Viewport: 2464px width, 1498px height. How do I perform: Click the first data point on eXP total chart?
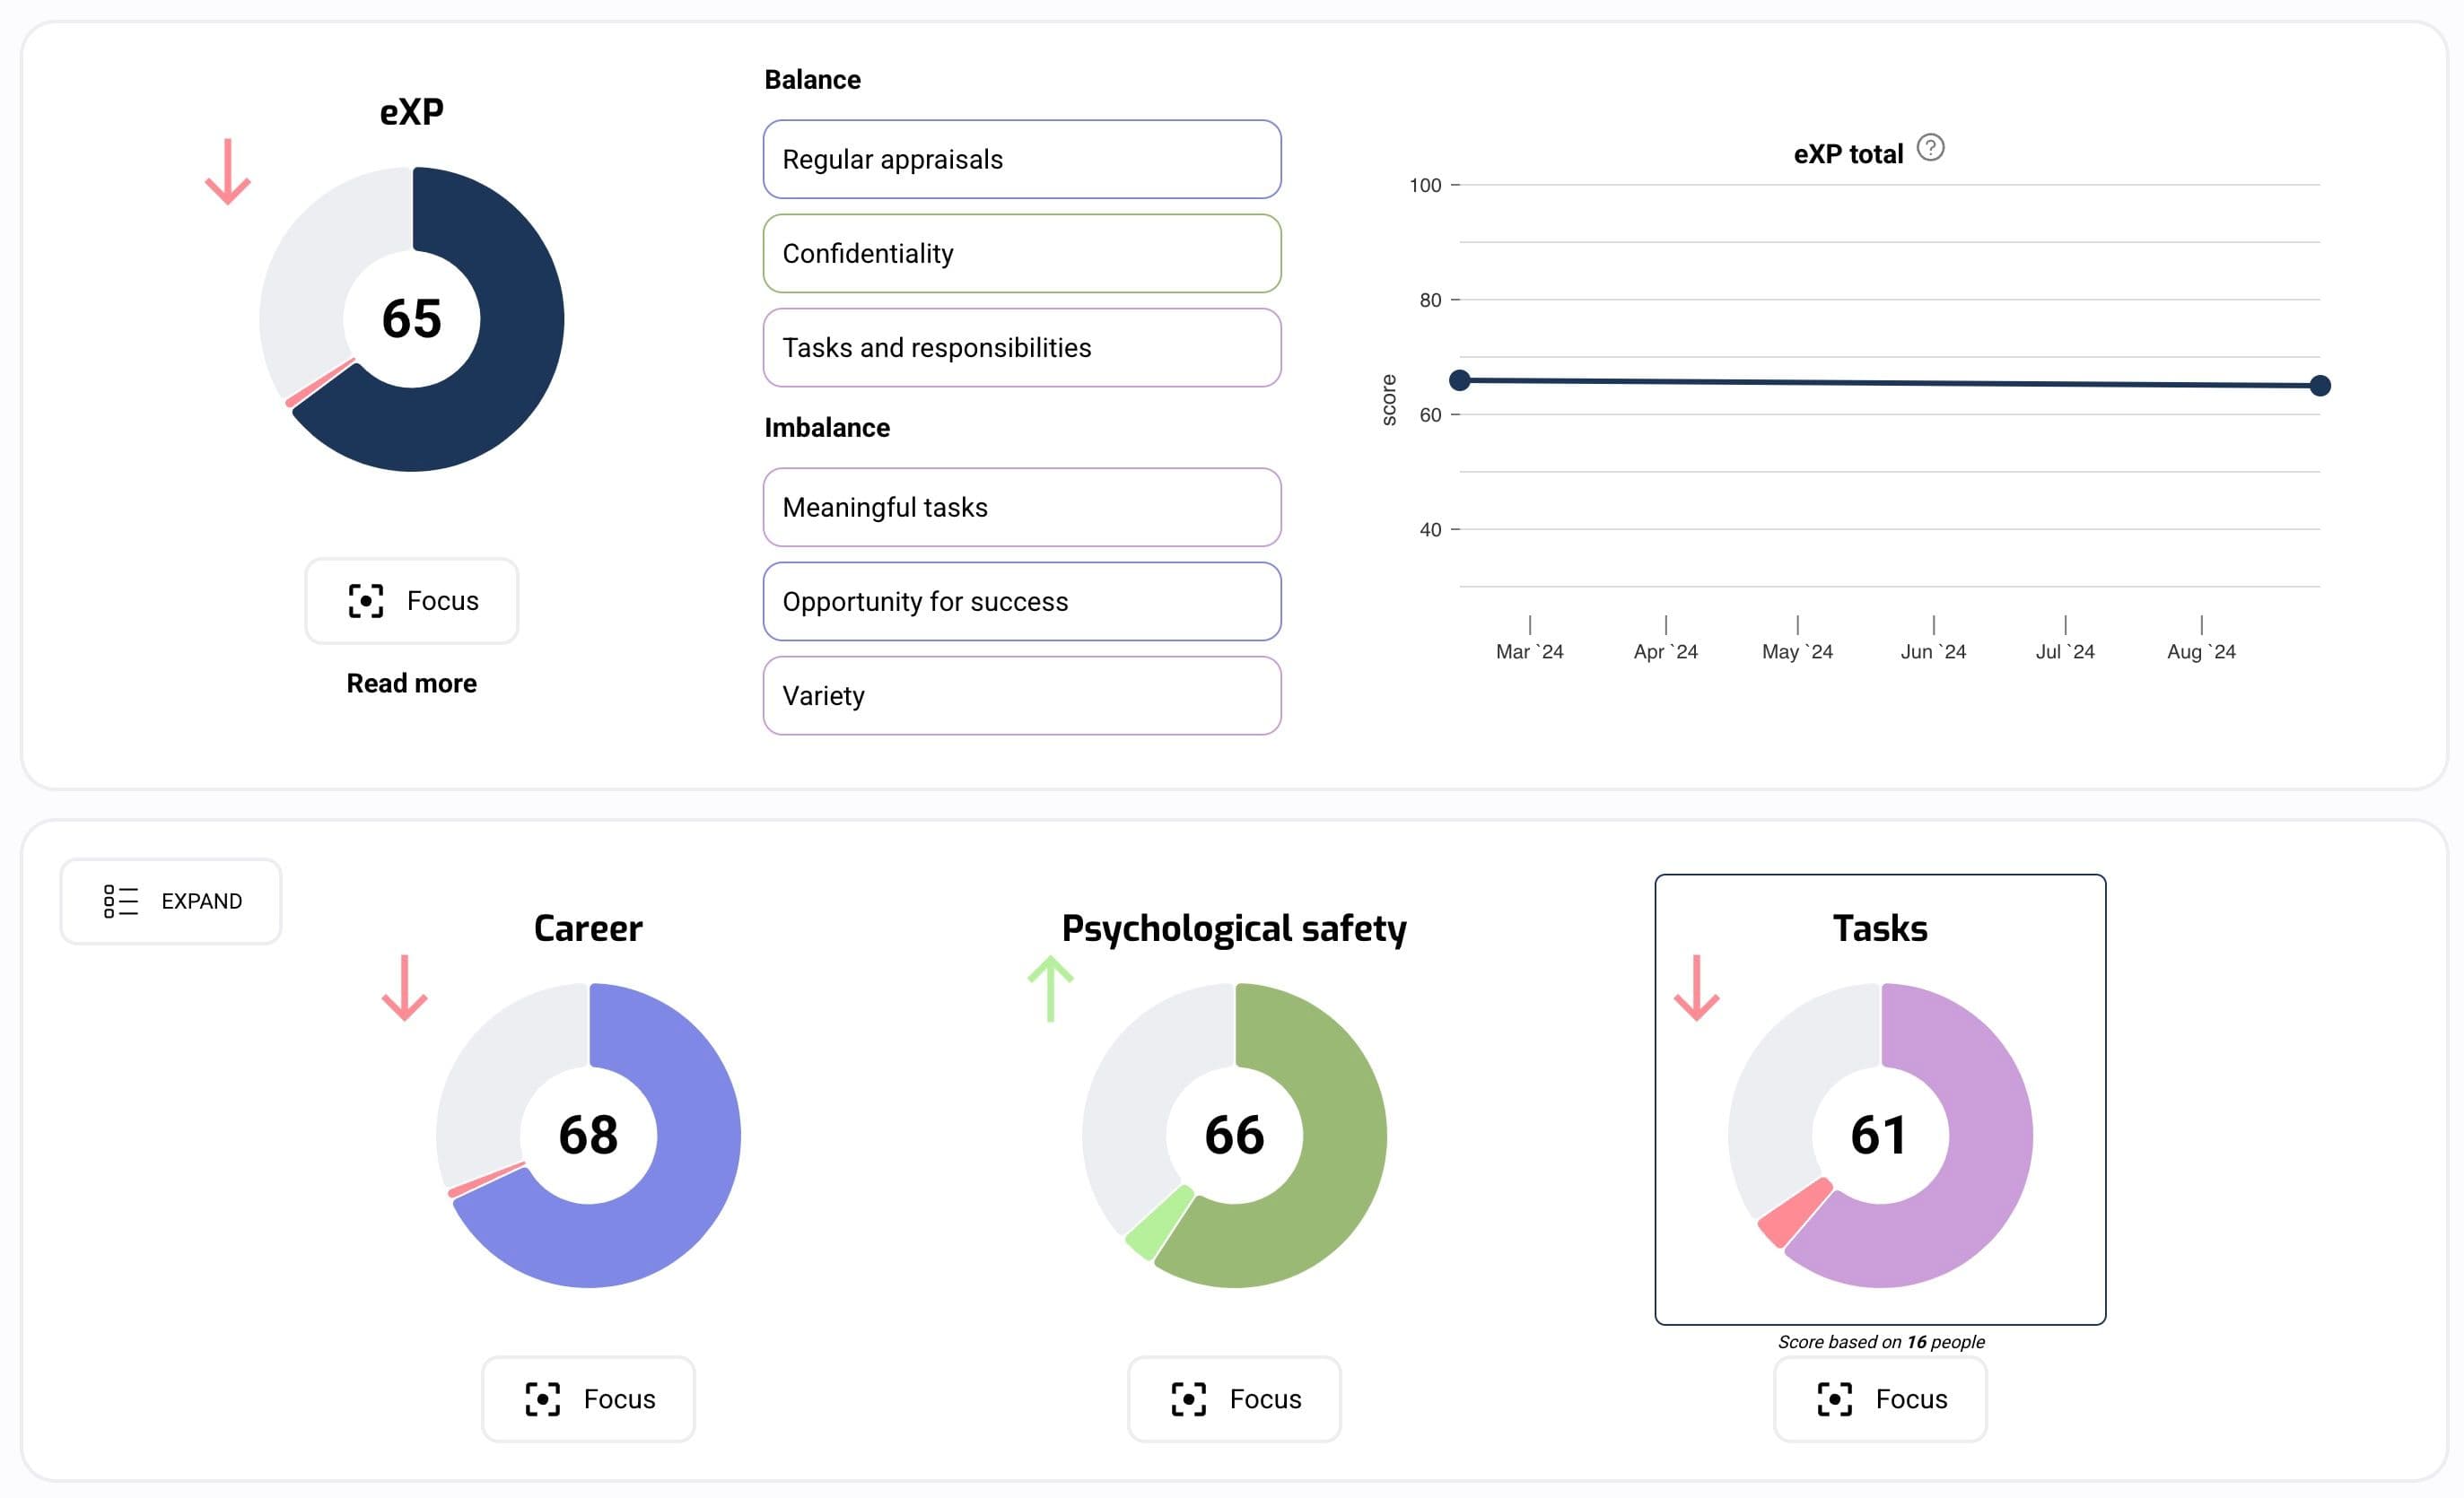tap(1460, 380)
